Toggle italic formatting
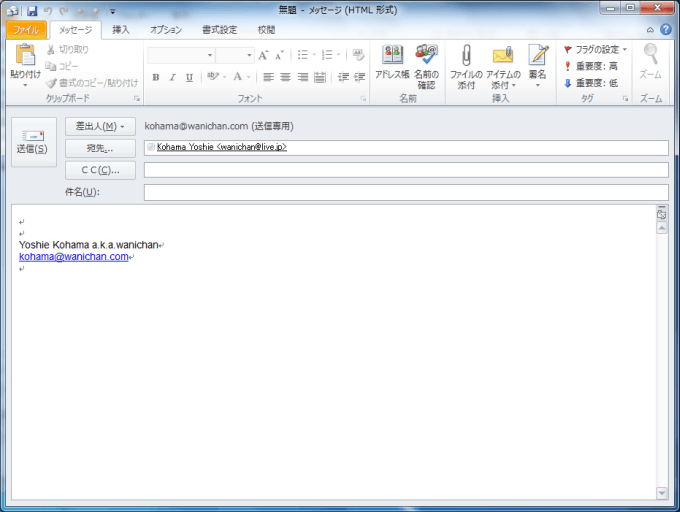 [x=173, y=77]
